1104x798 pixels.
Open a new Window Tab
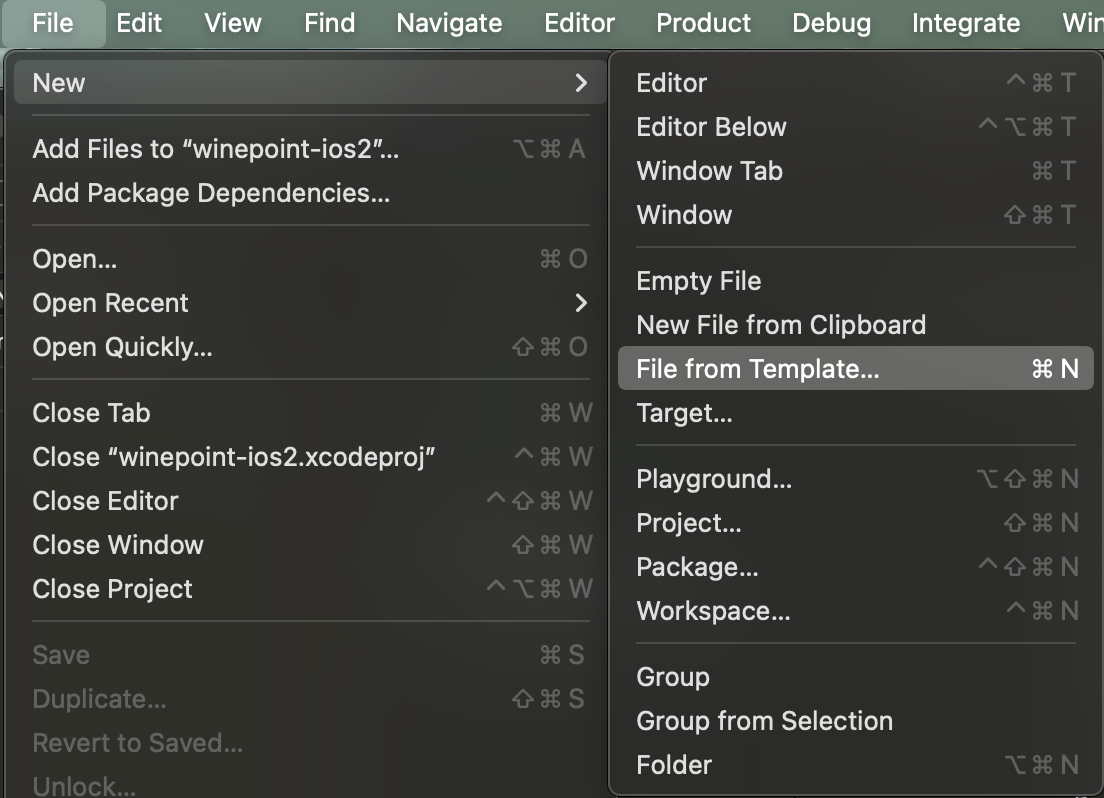(709, 171)
